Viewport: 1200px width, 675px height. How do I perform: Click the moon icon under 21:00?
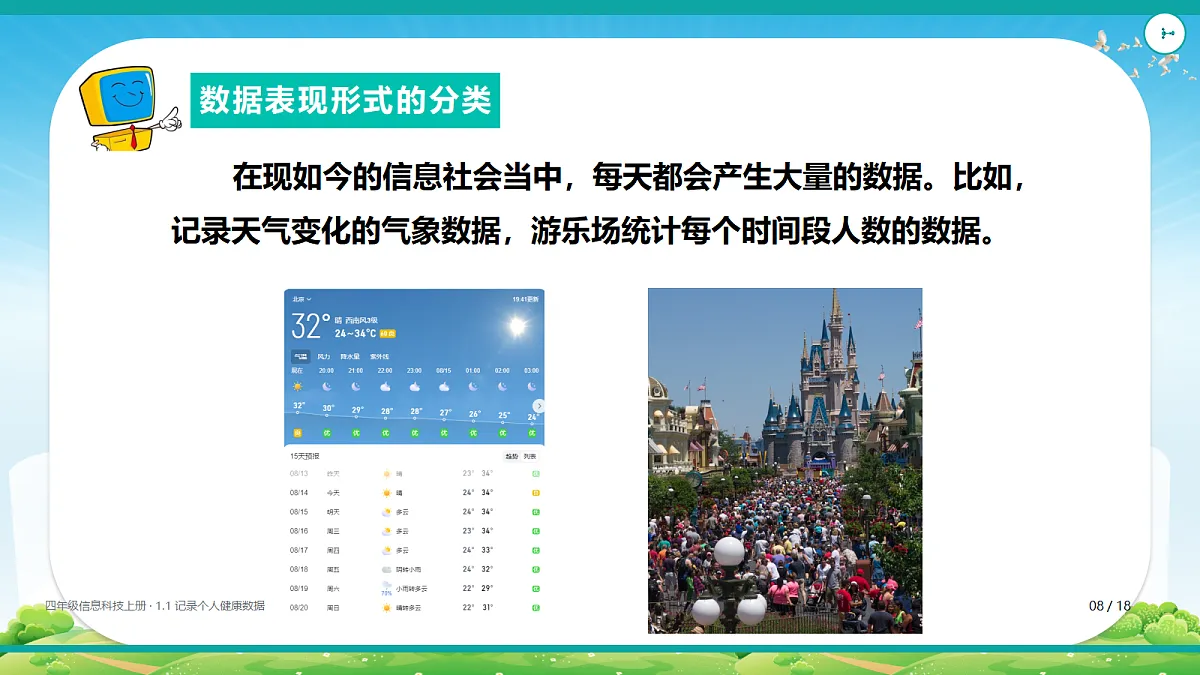tap(356, 386)
